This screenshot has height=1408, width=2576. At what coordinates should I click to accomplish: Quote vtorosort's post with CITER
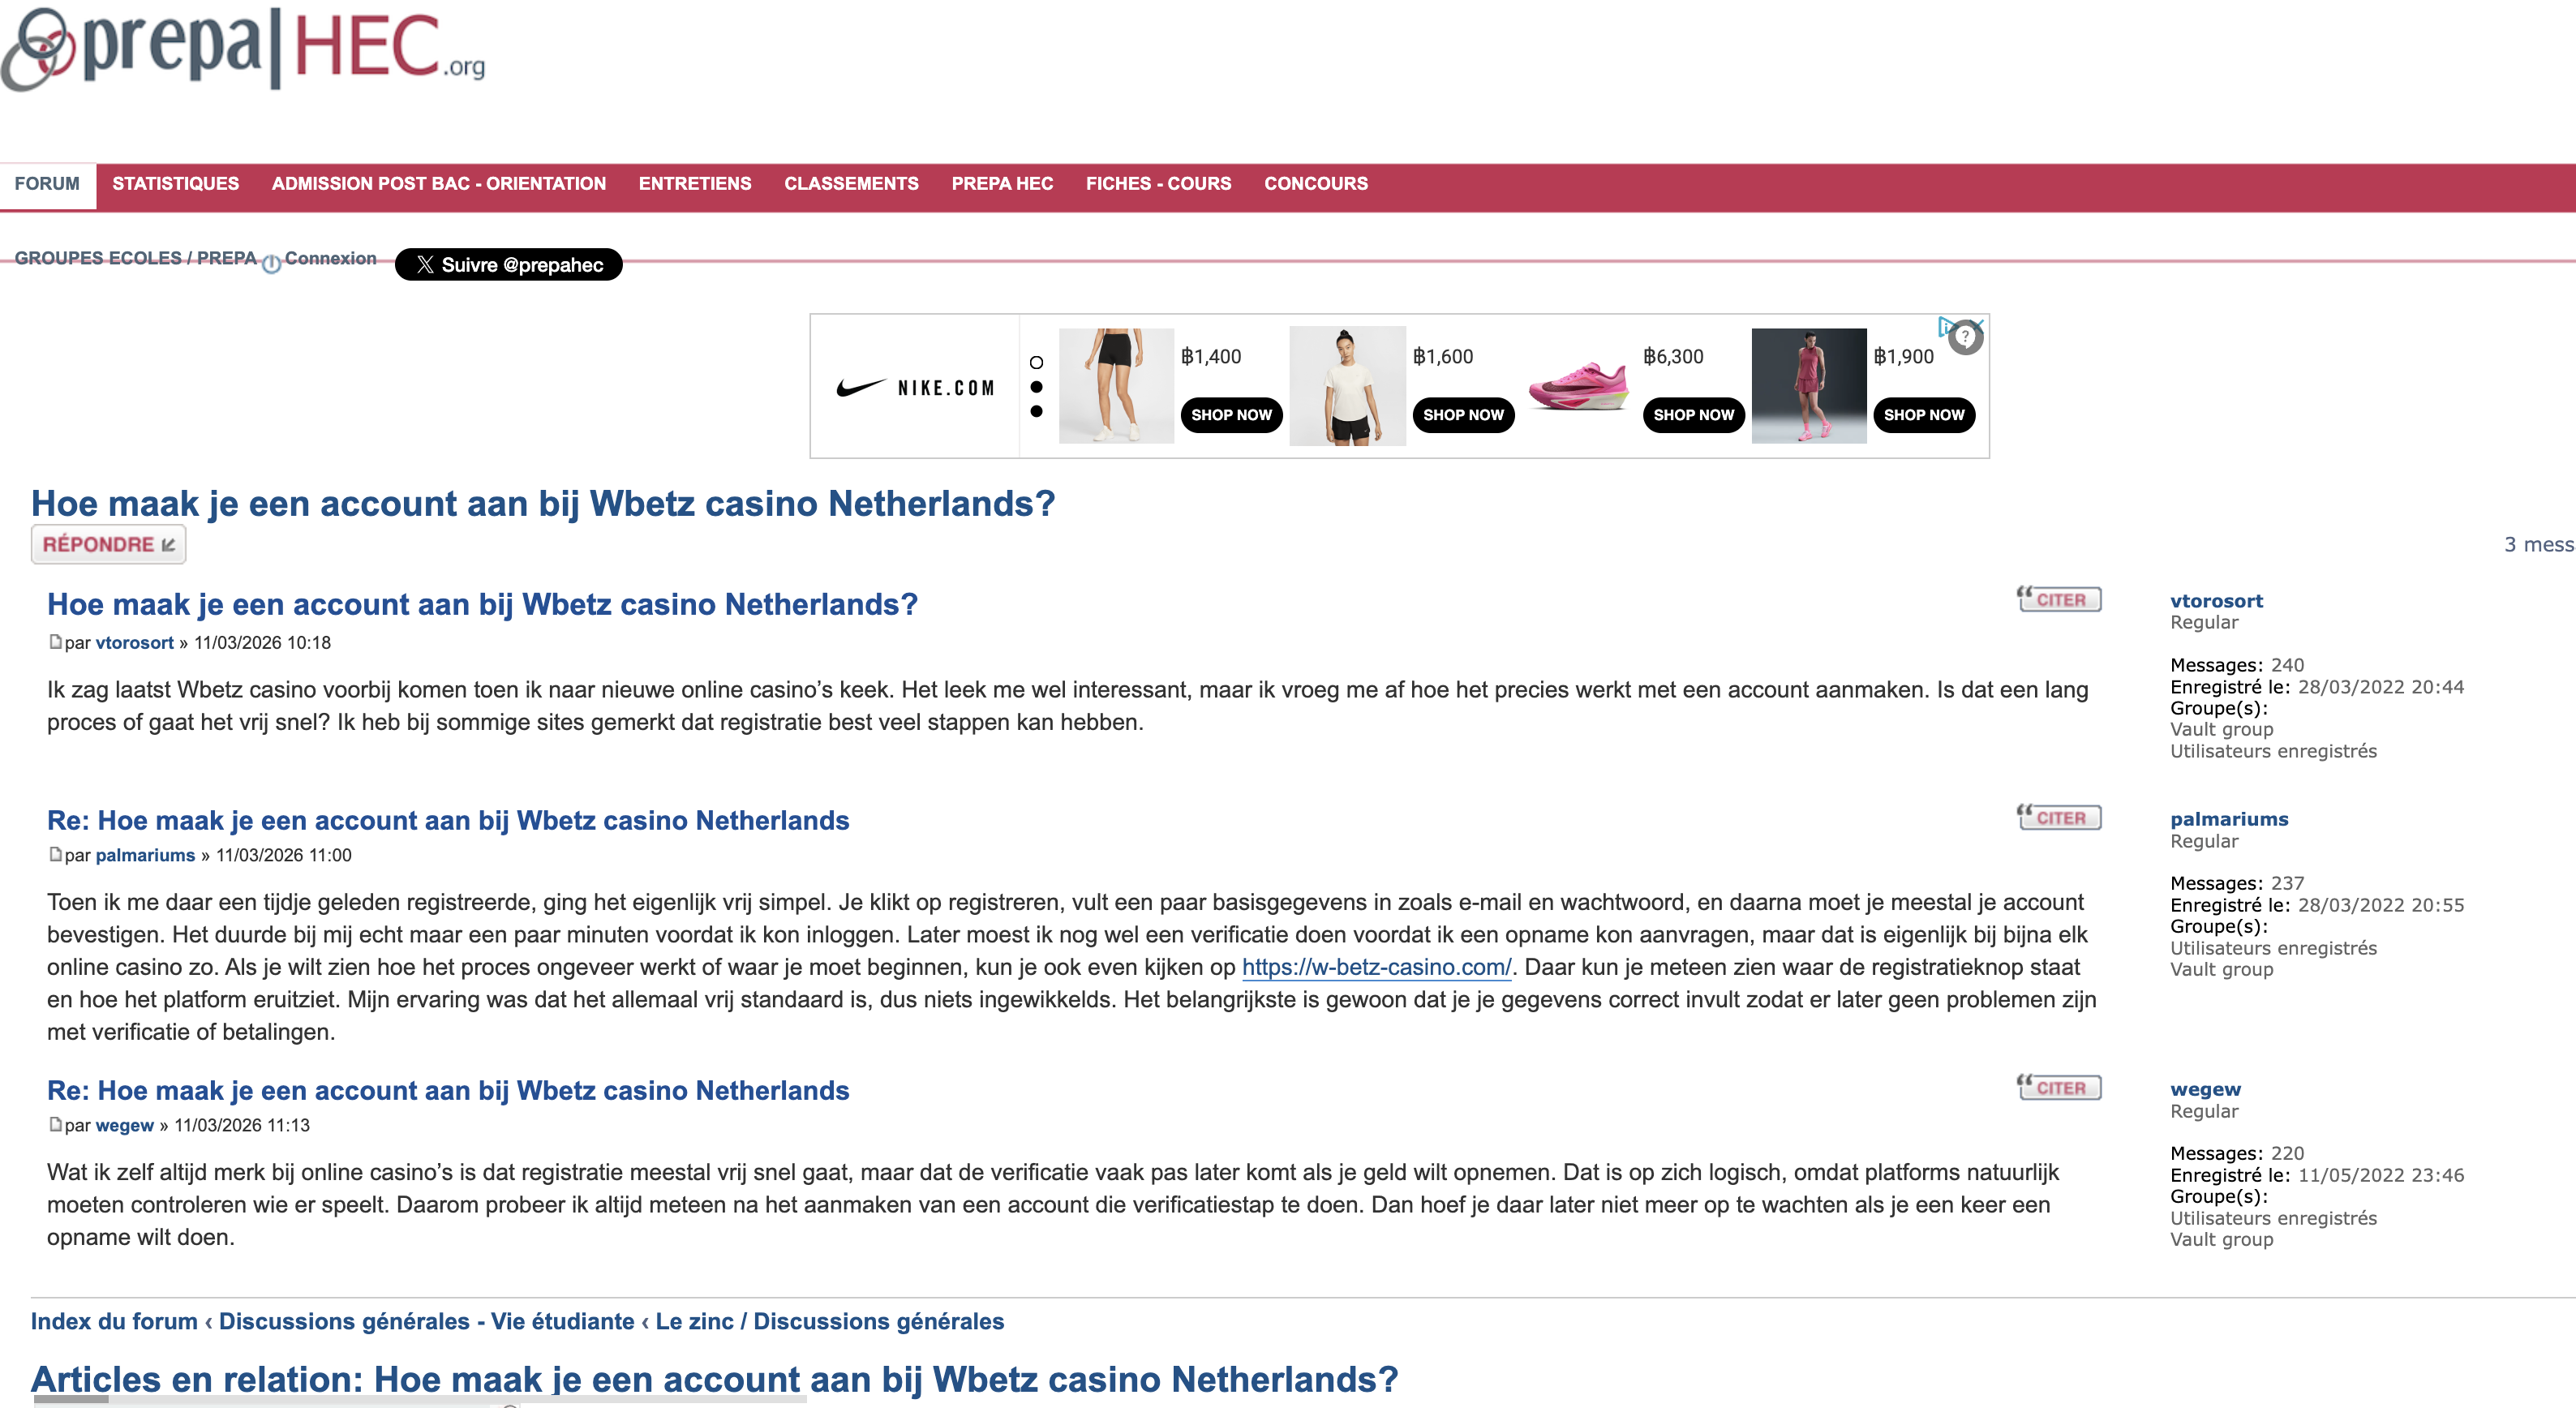(2059, 599)
